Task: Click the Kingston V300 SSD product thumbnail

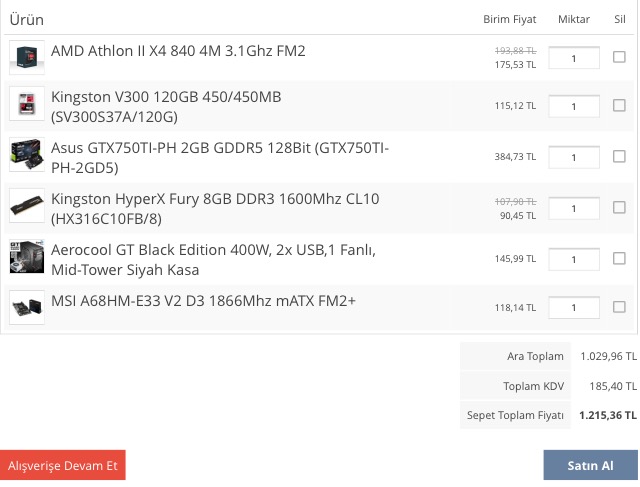Action: (x=26, y=105)
